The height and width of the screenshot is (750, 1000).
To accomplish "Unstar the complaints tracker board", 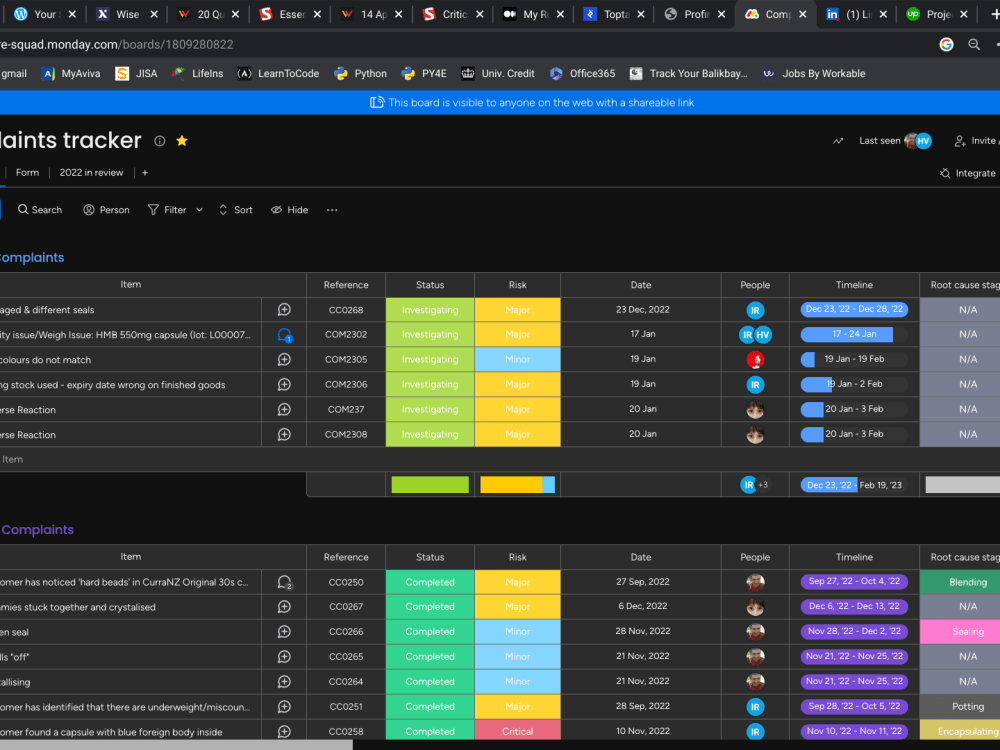I will (182, 140).
